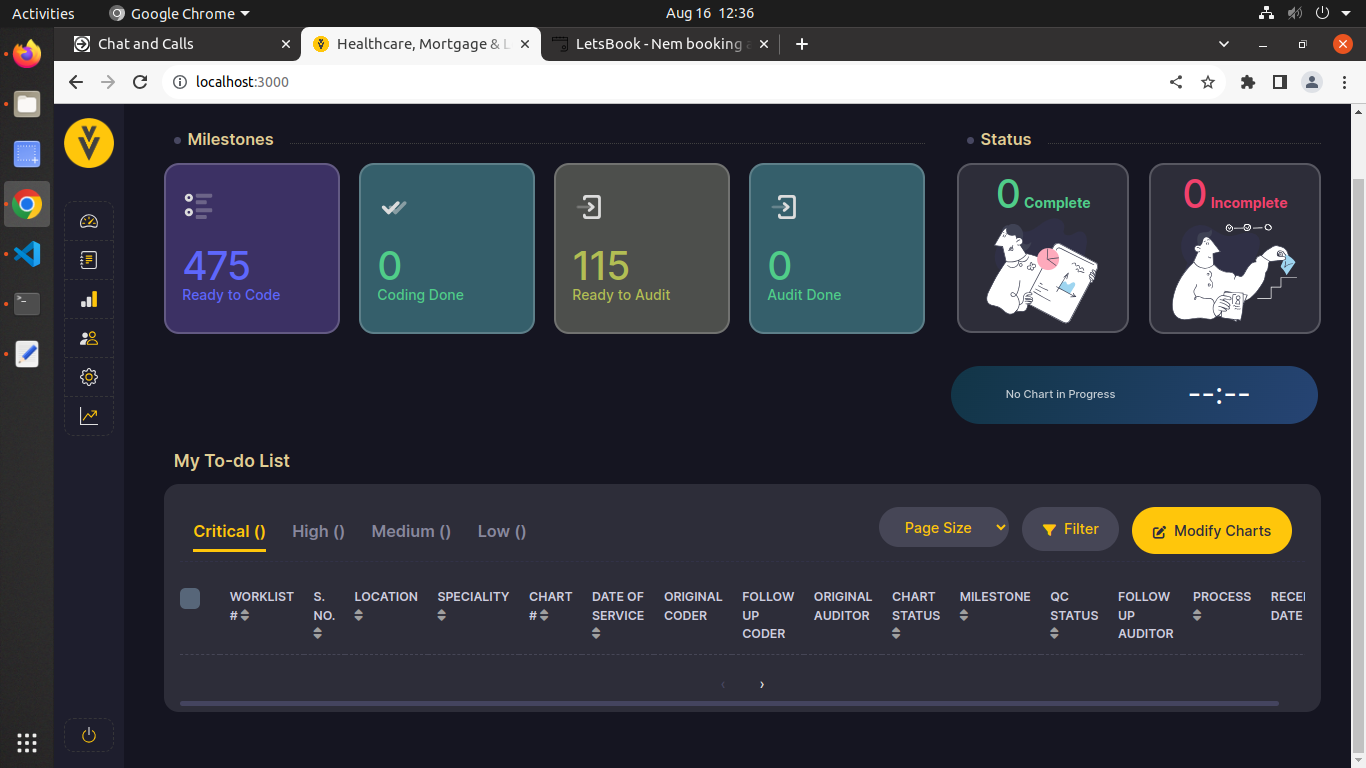Click the table's horizontal scrollbar
Viewport: 1366px width, 768px height.
[x=728, y=704]
